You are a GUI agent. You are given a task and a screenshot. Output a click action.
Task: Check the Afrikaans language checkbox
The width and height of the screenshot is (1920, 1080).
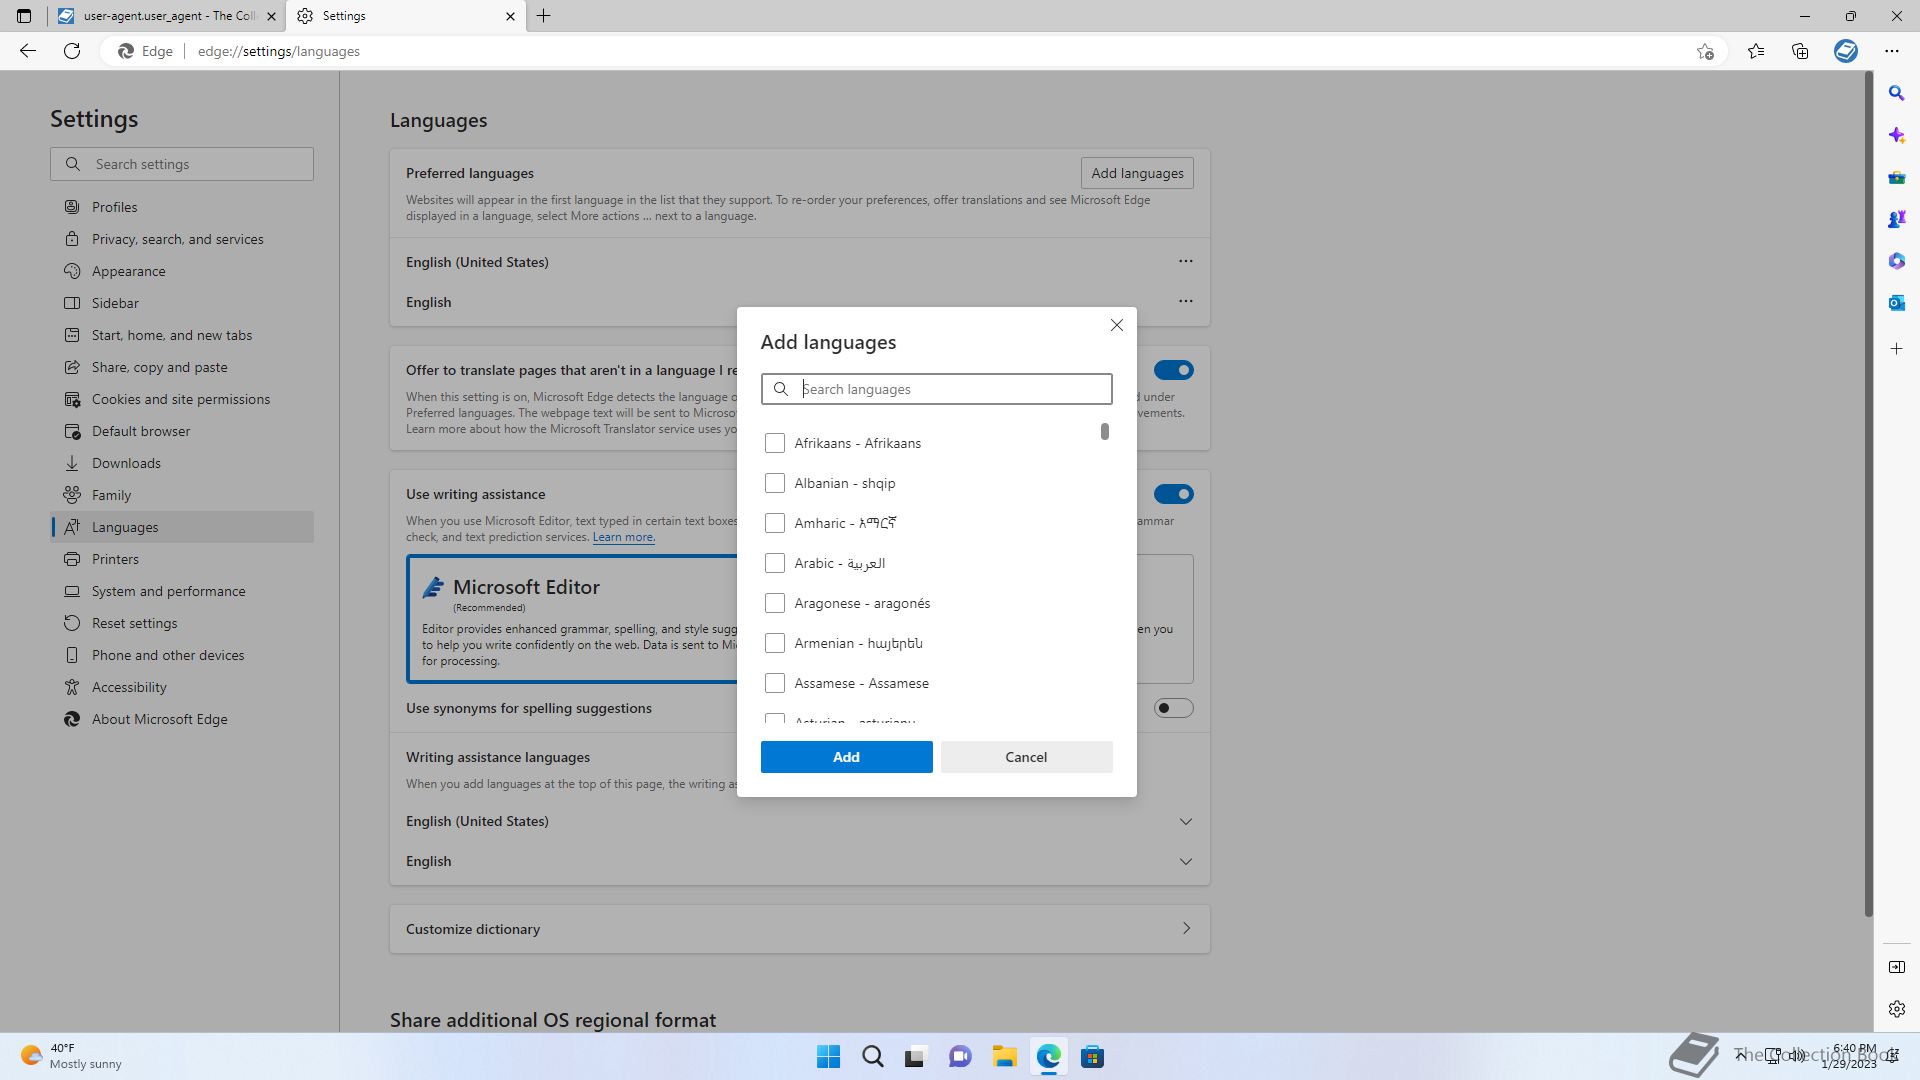775,443
